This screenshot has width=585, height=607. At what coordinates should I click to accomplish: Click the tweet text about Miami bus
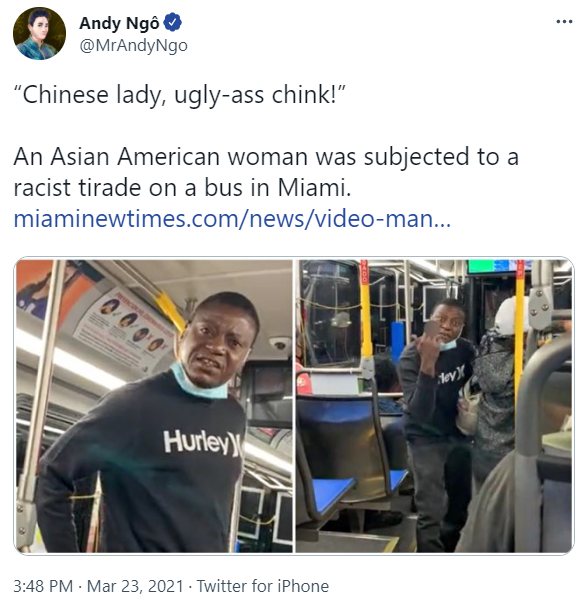(266, 172)
